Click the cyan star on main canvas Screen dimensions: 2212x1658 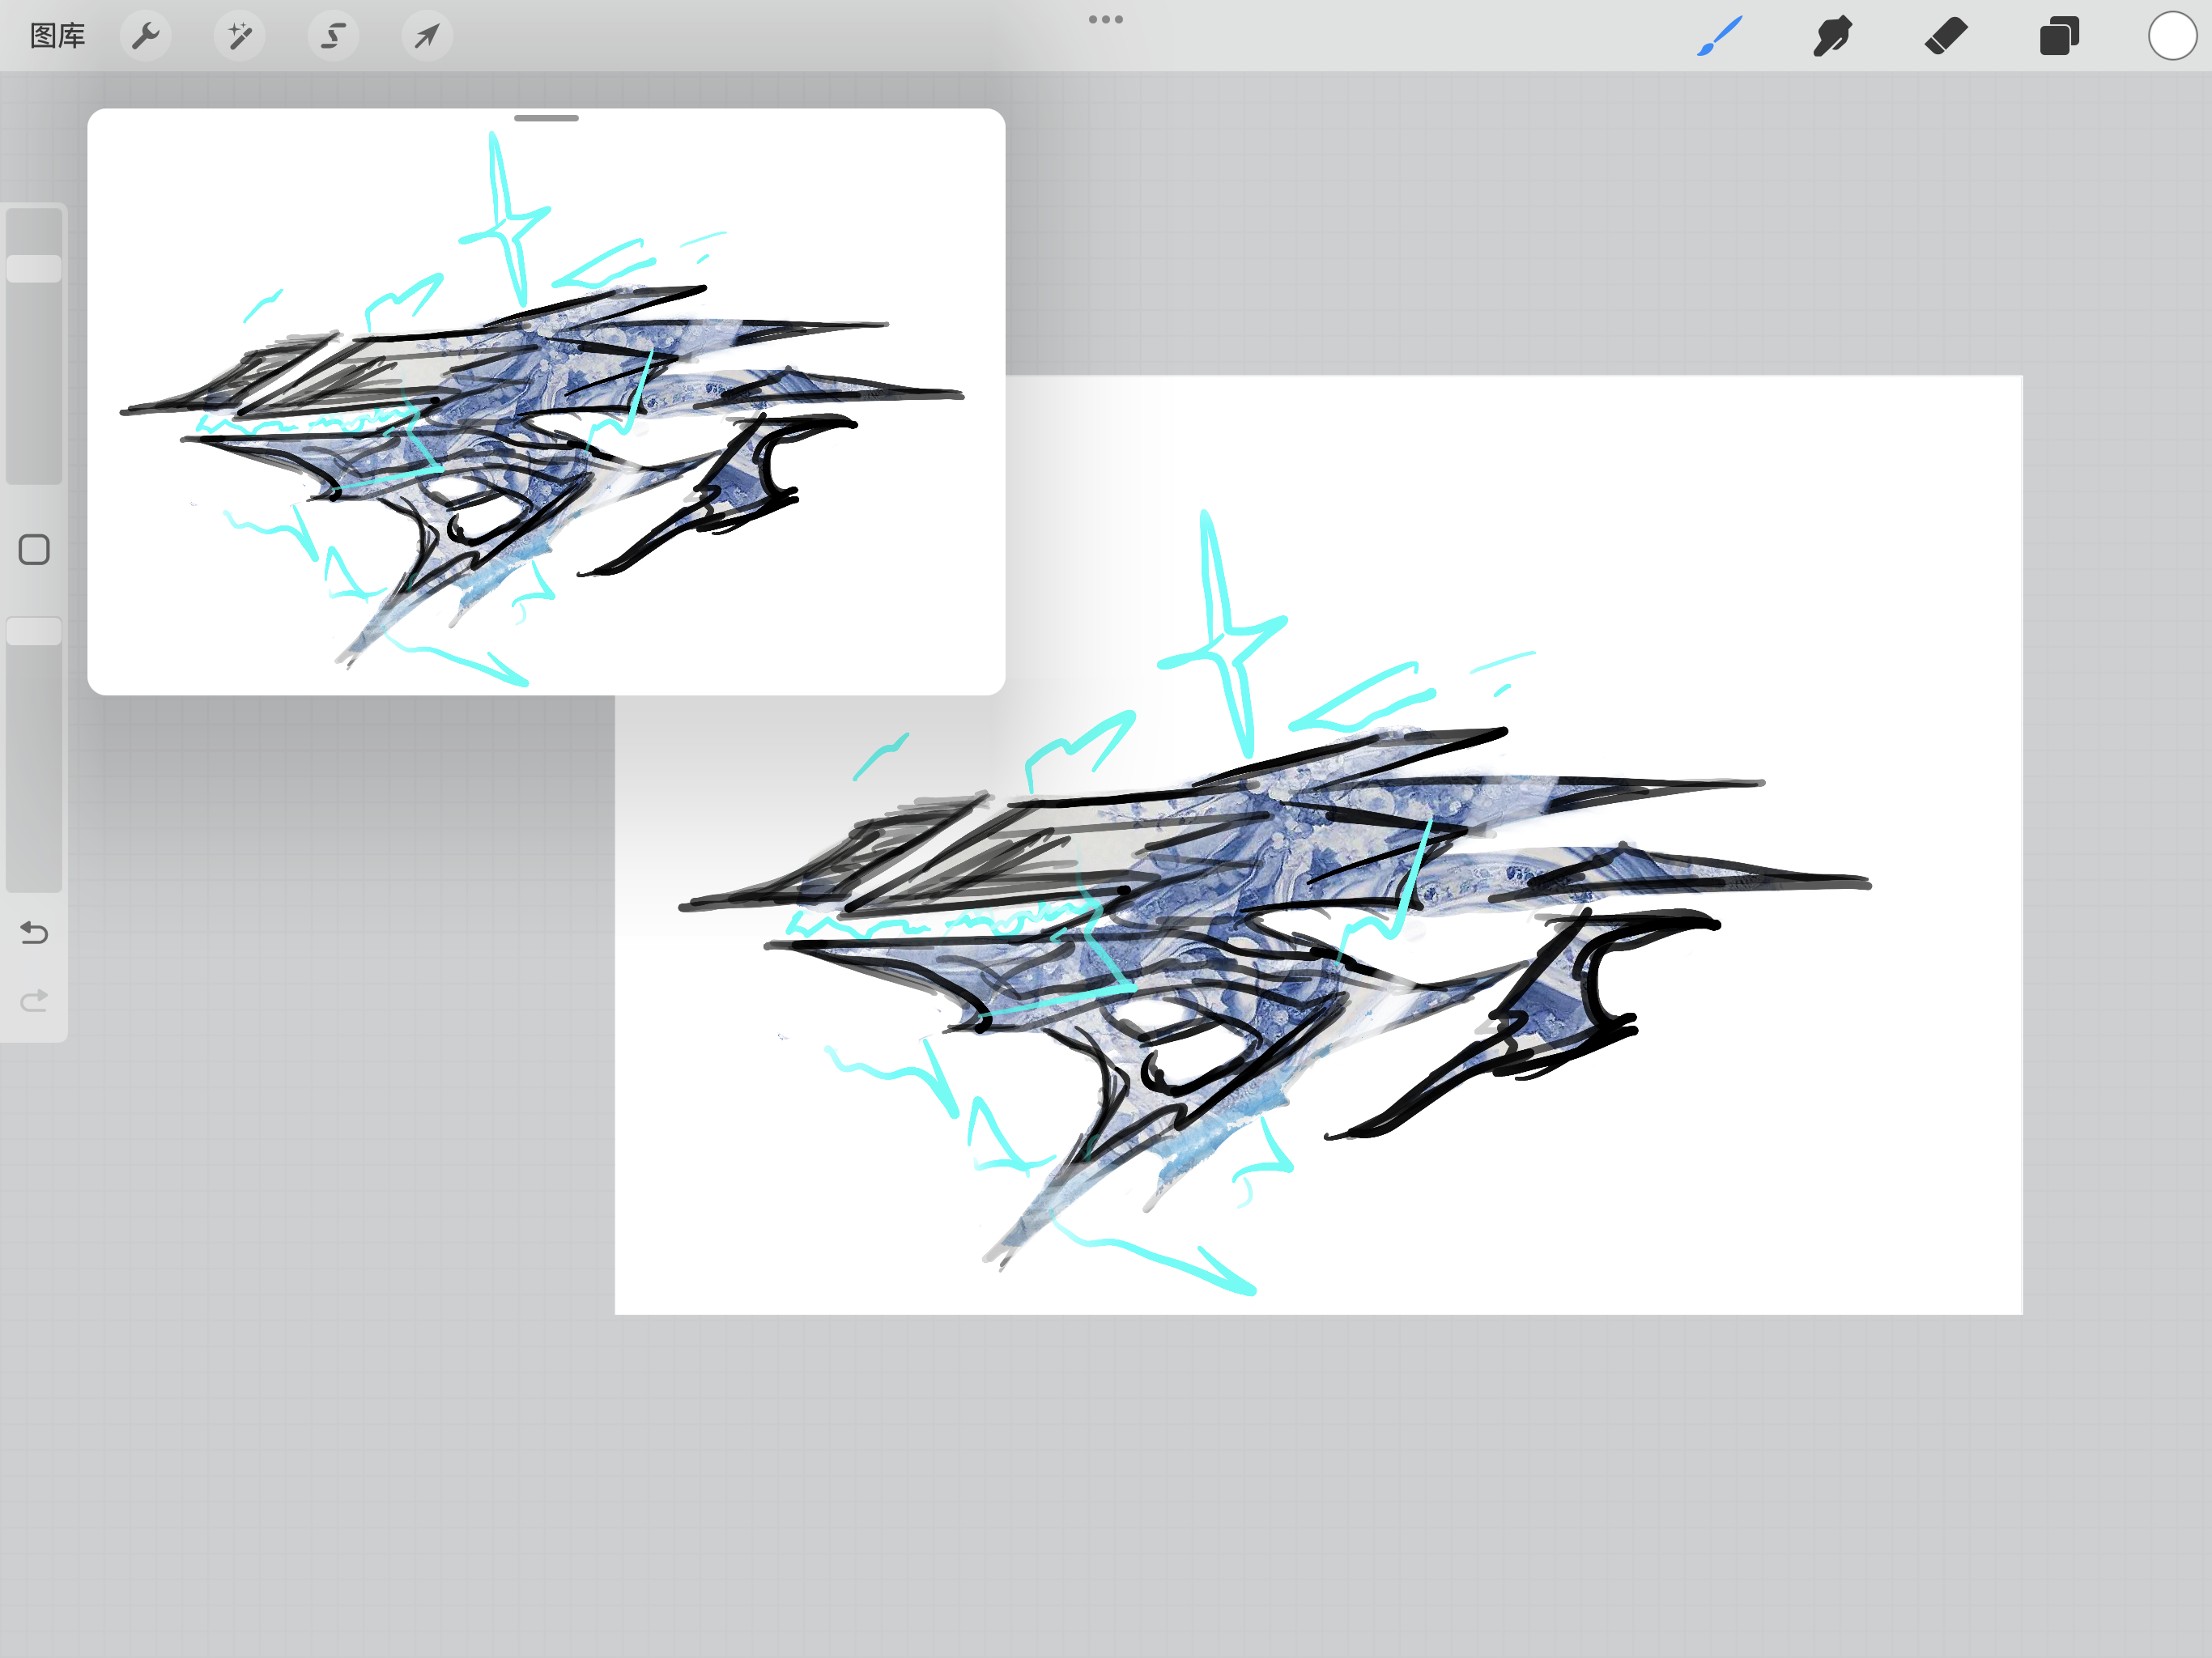pos(1223,634)
